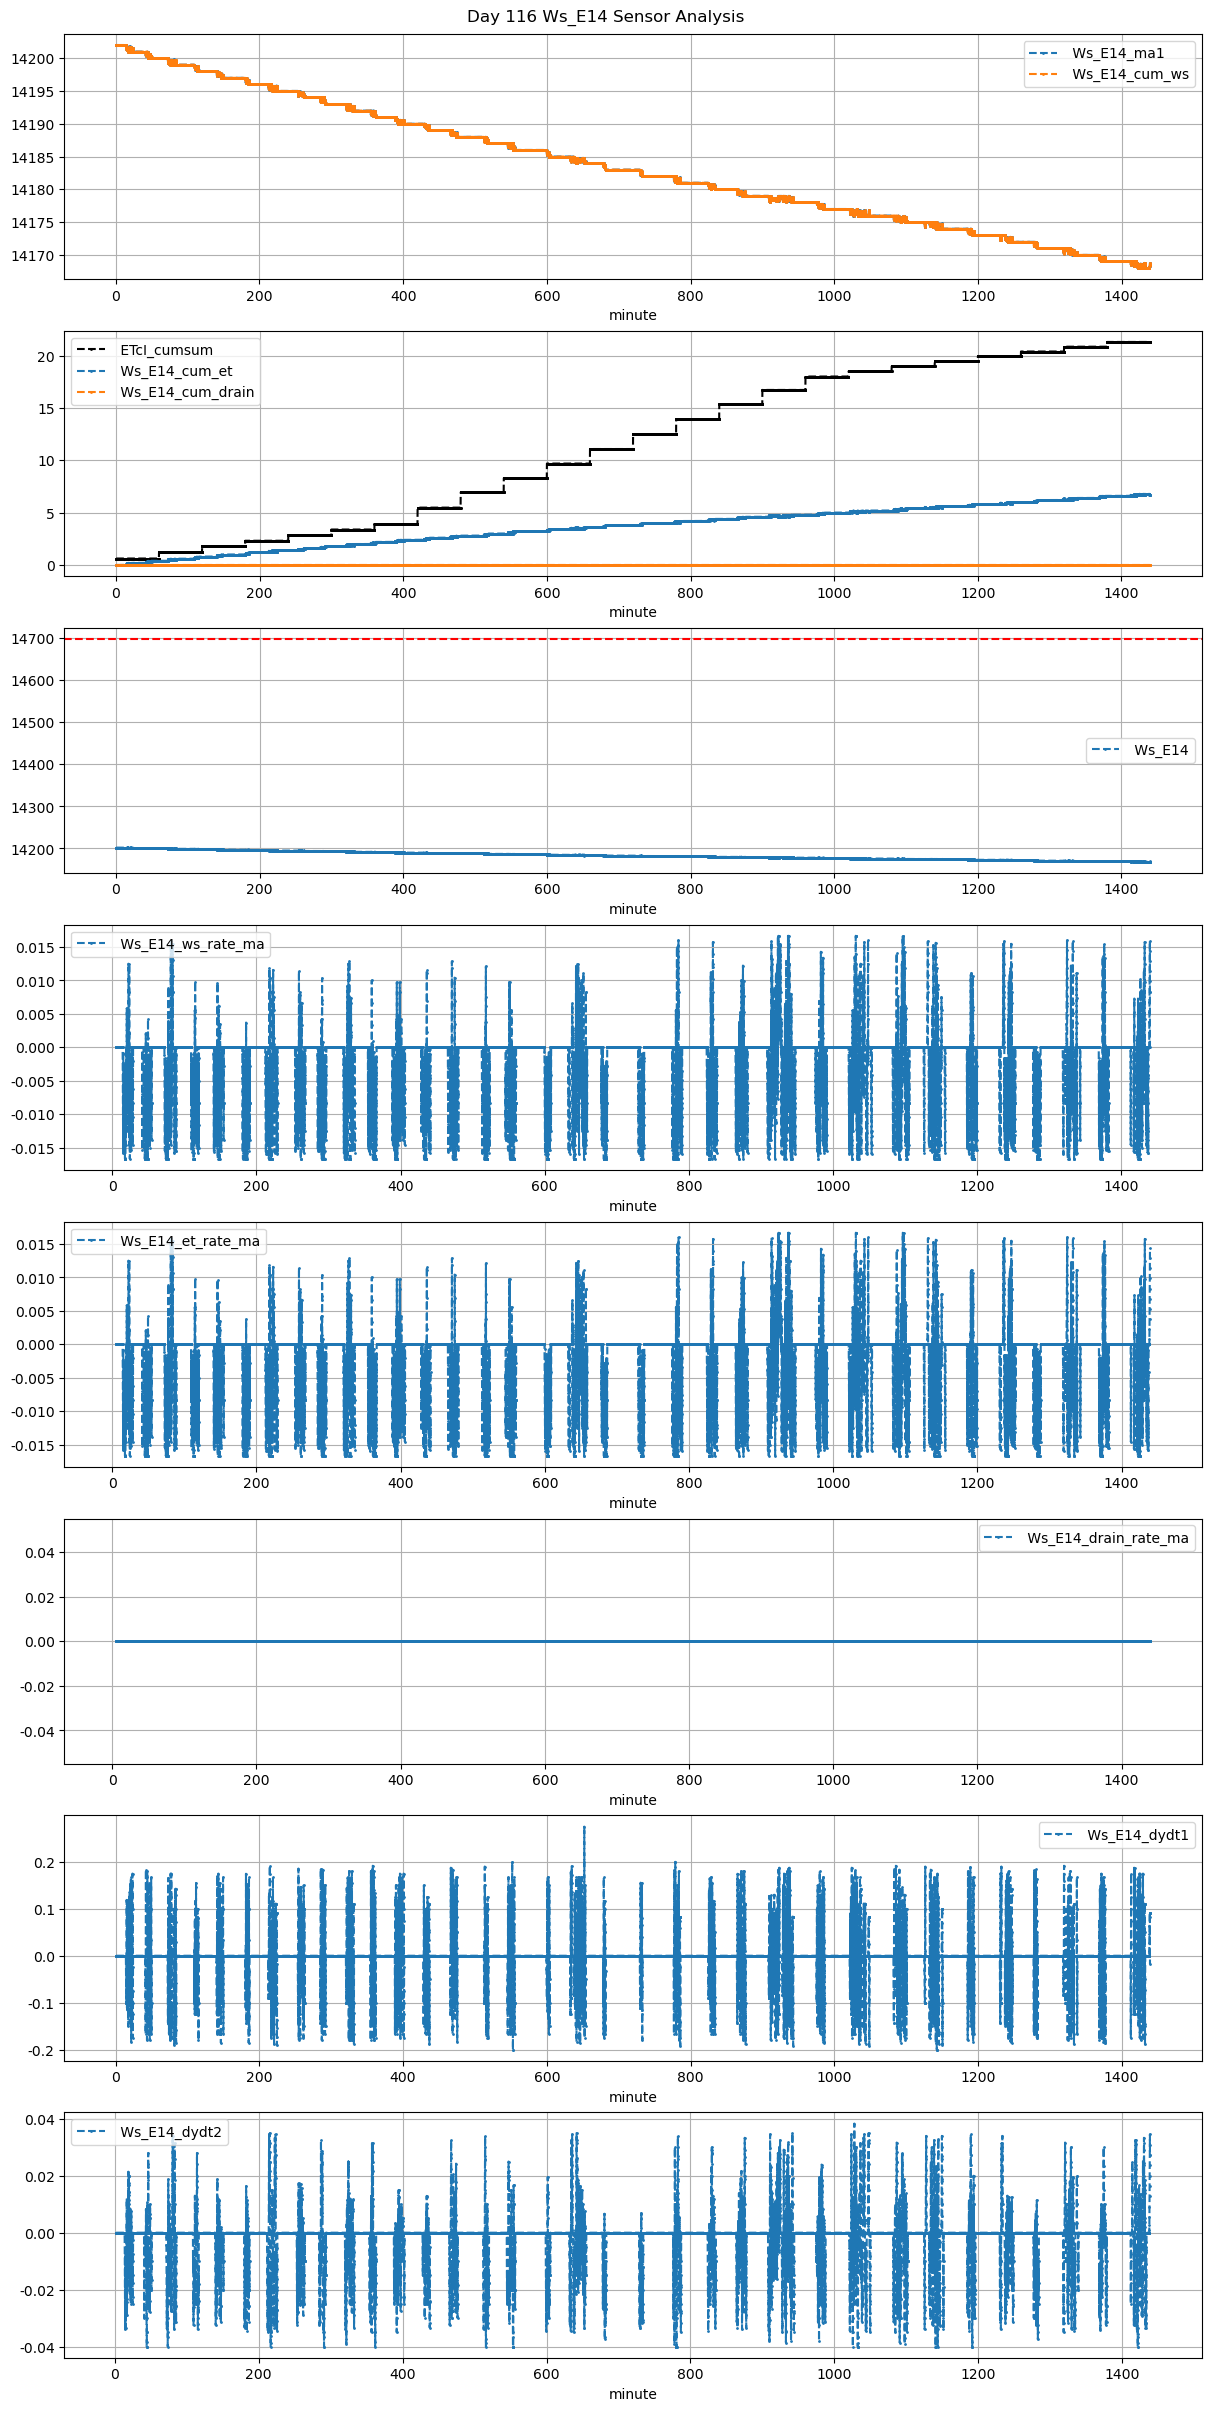Select the Ws_E14_ws_rate_ma legend label
The image size is (1211, 2411).
(192, 944)
